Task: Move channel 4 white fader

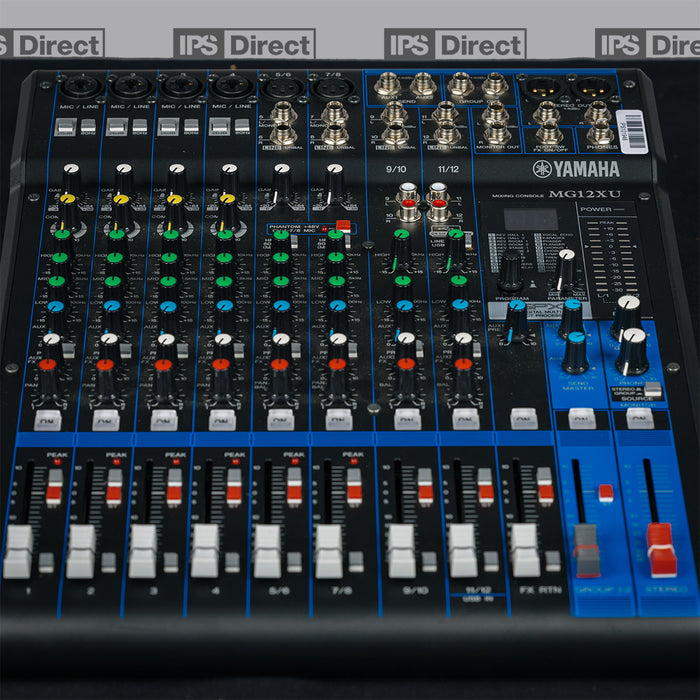Action: click(205, 551)
